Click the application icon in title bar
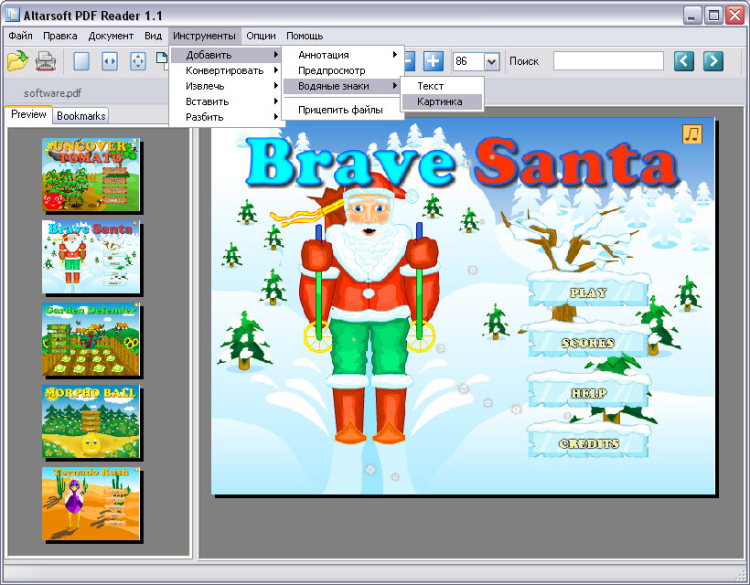The height and width of the screenshot is (585, 750). point(12,15)
